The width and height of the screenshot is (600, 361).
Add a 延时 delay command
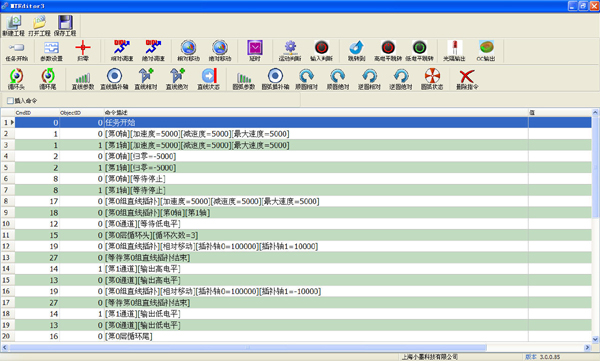[x=255, y=51]
